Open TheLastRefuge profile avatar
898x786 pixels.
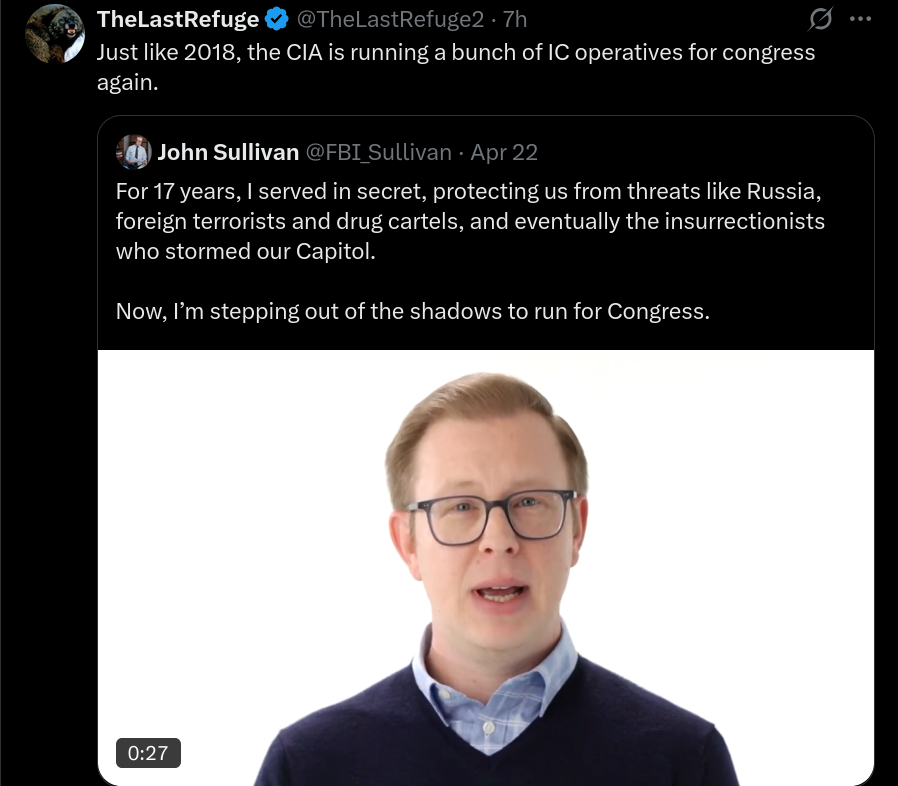[55, 34]
